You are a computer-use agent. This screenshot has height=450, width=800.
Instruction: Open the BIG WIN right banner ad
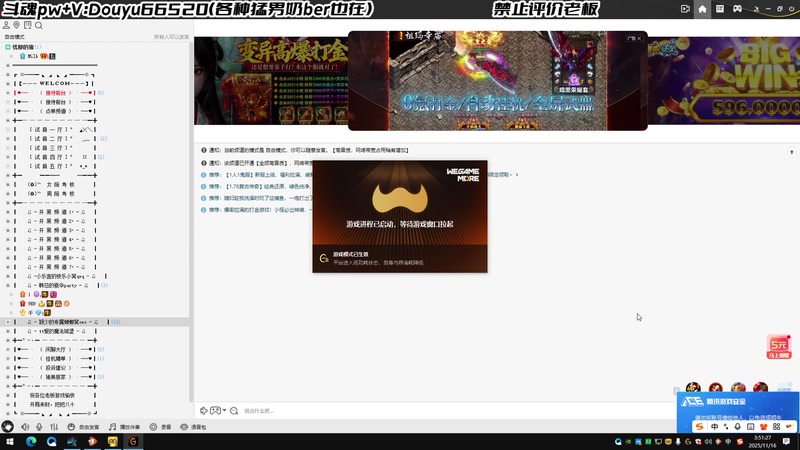coord(723,81)
